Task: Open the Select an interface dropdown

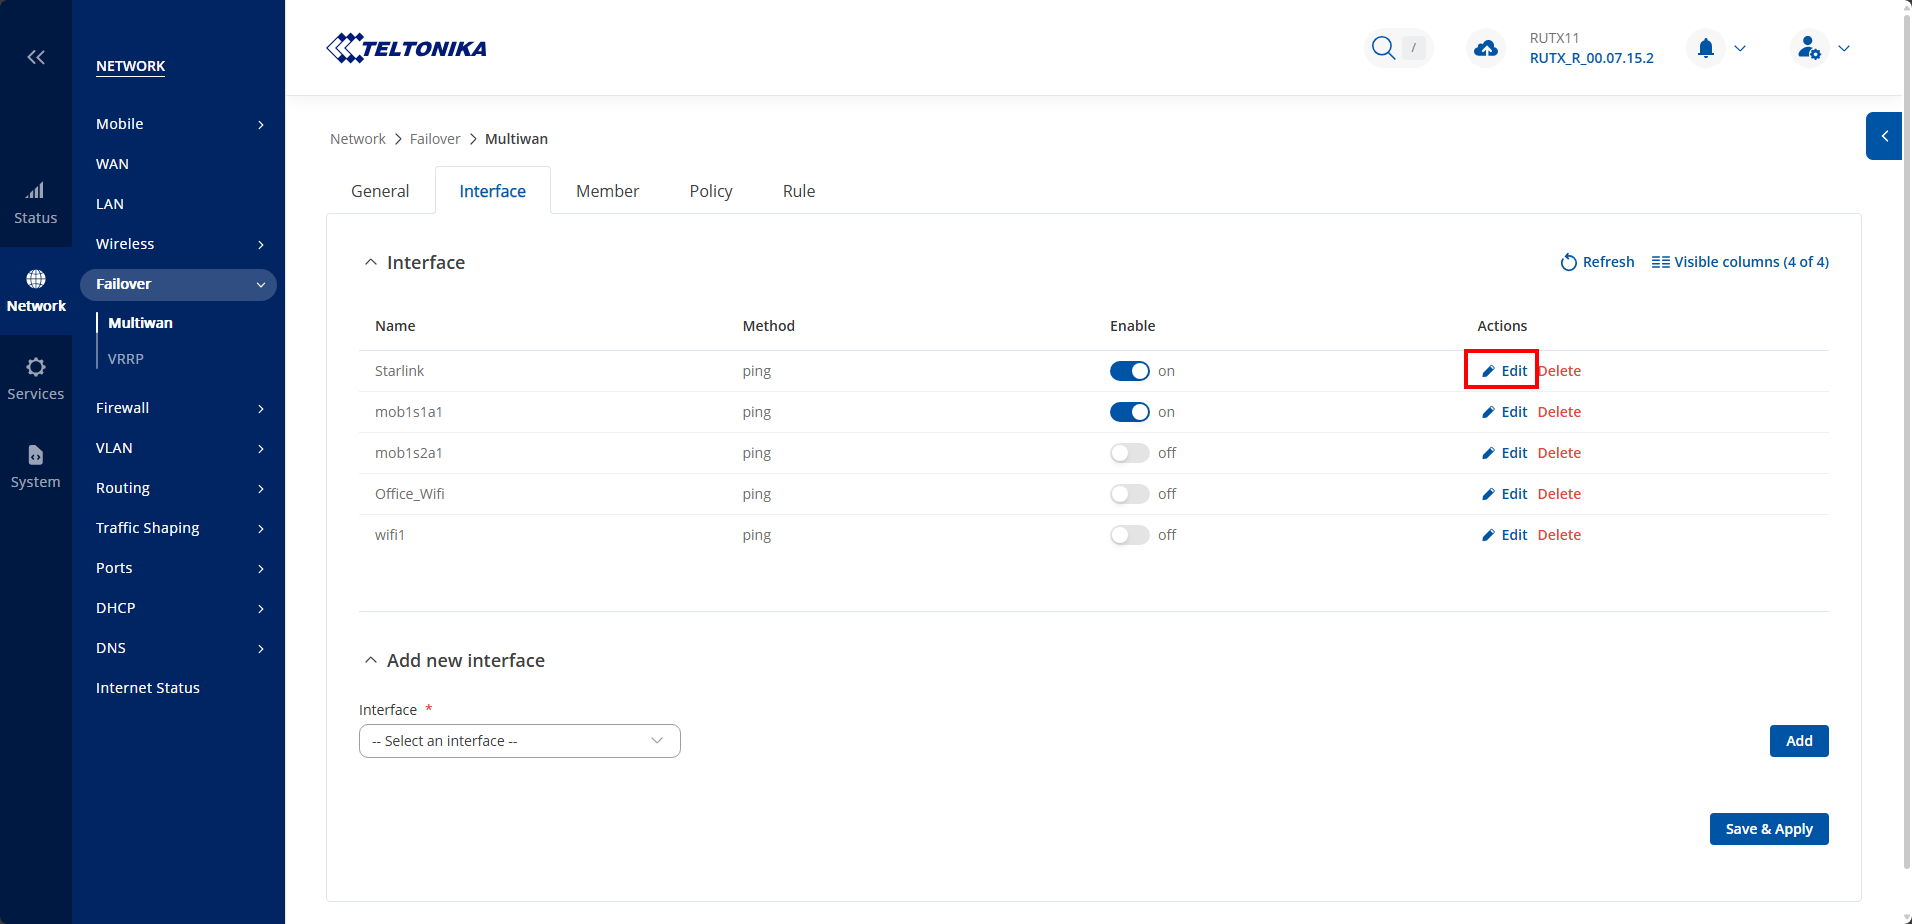Action: [x=519, y=741]
